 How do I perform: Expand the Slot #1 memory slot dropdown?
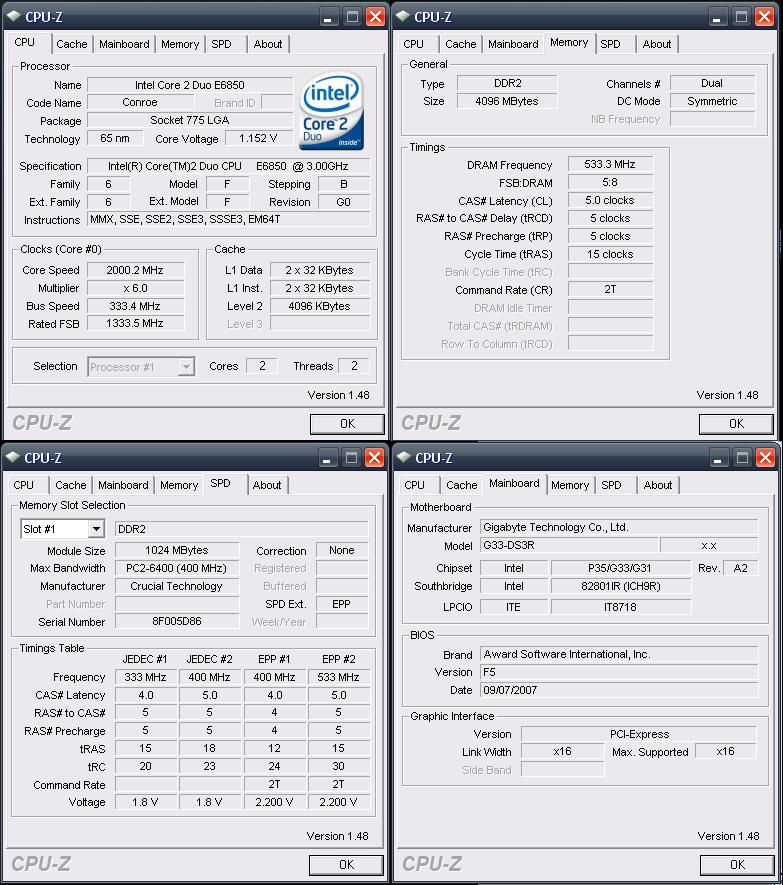click(x=97, y=529)
